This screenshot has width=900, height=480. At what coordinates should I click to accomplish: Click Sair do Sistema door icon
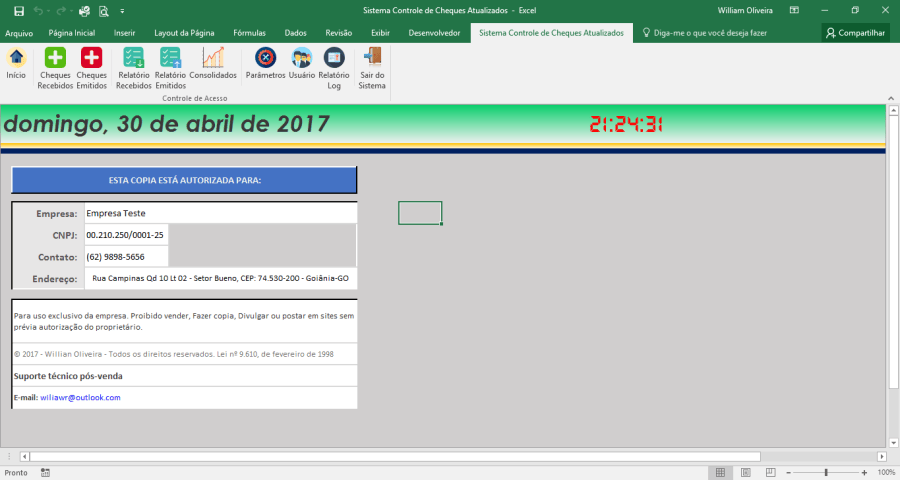372,57
